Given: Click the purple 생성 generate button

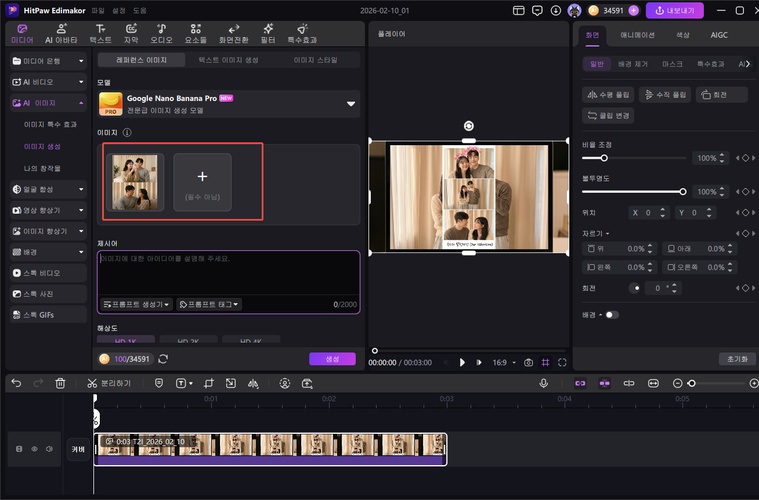Looking at the screenshot, I should (332, 359).
